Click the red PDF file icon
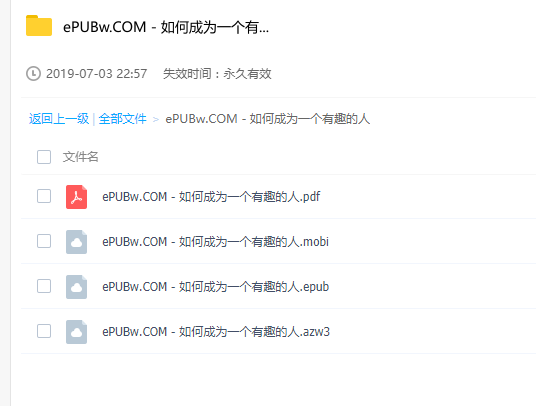Screen dimensions: 536x406 (x=76, y=197)
